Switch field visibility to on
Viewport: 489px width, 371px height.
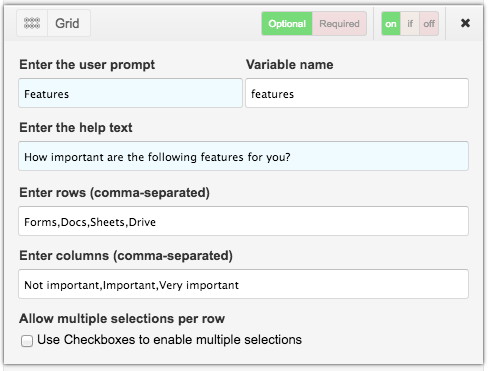(391, 24)
